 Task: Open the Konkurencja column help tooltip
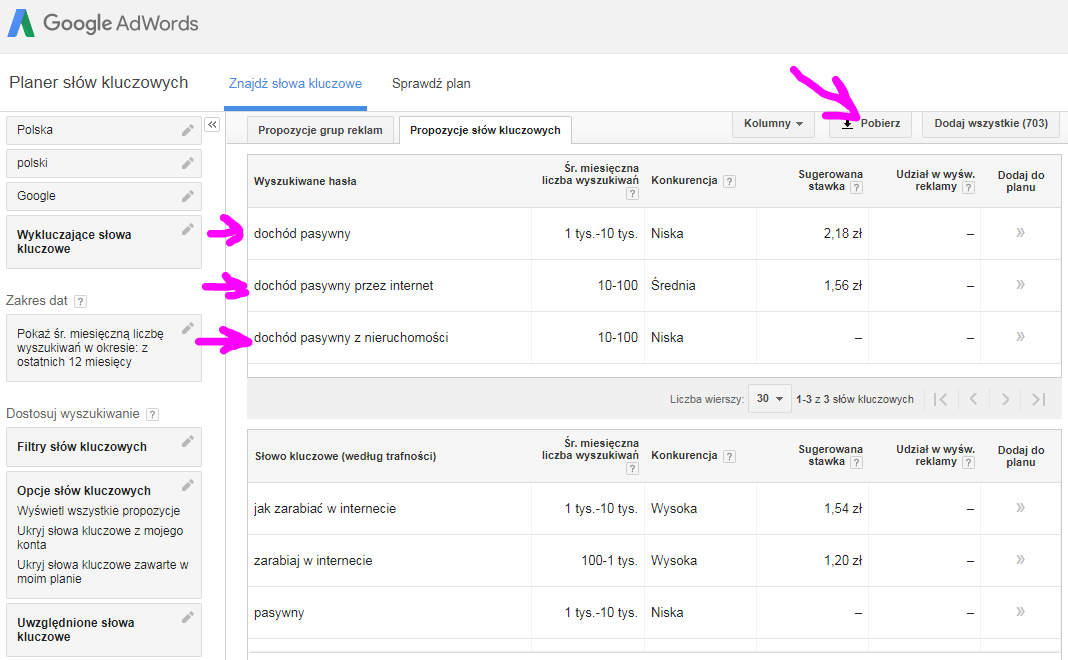click(729, 181)
